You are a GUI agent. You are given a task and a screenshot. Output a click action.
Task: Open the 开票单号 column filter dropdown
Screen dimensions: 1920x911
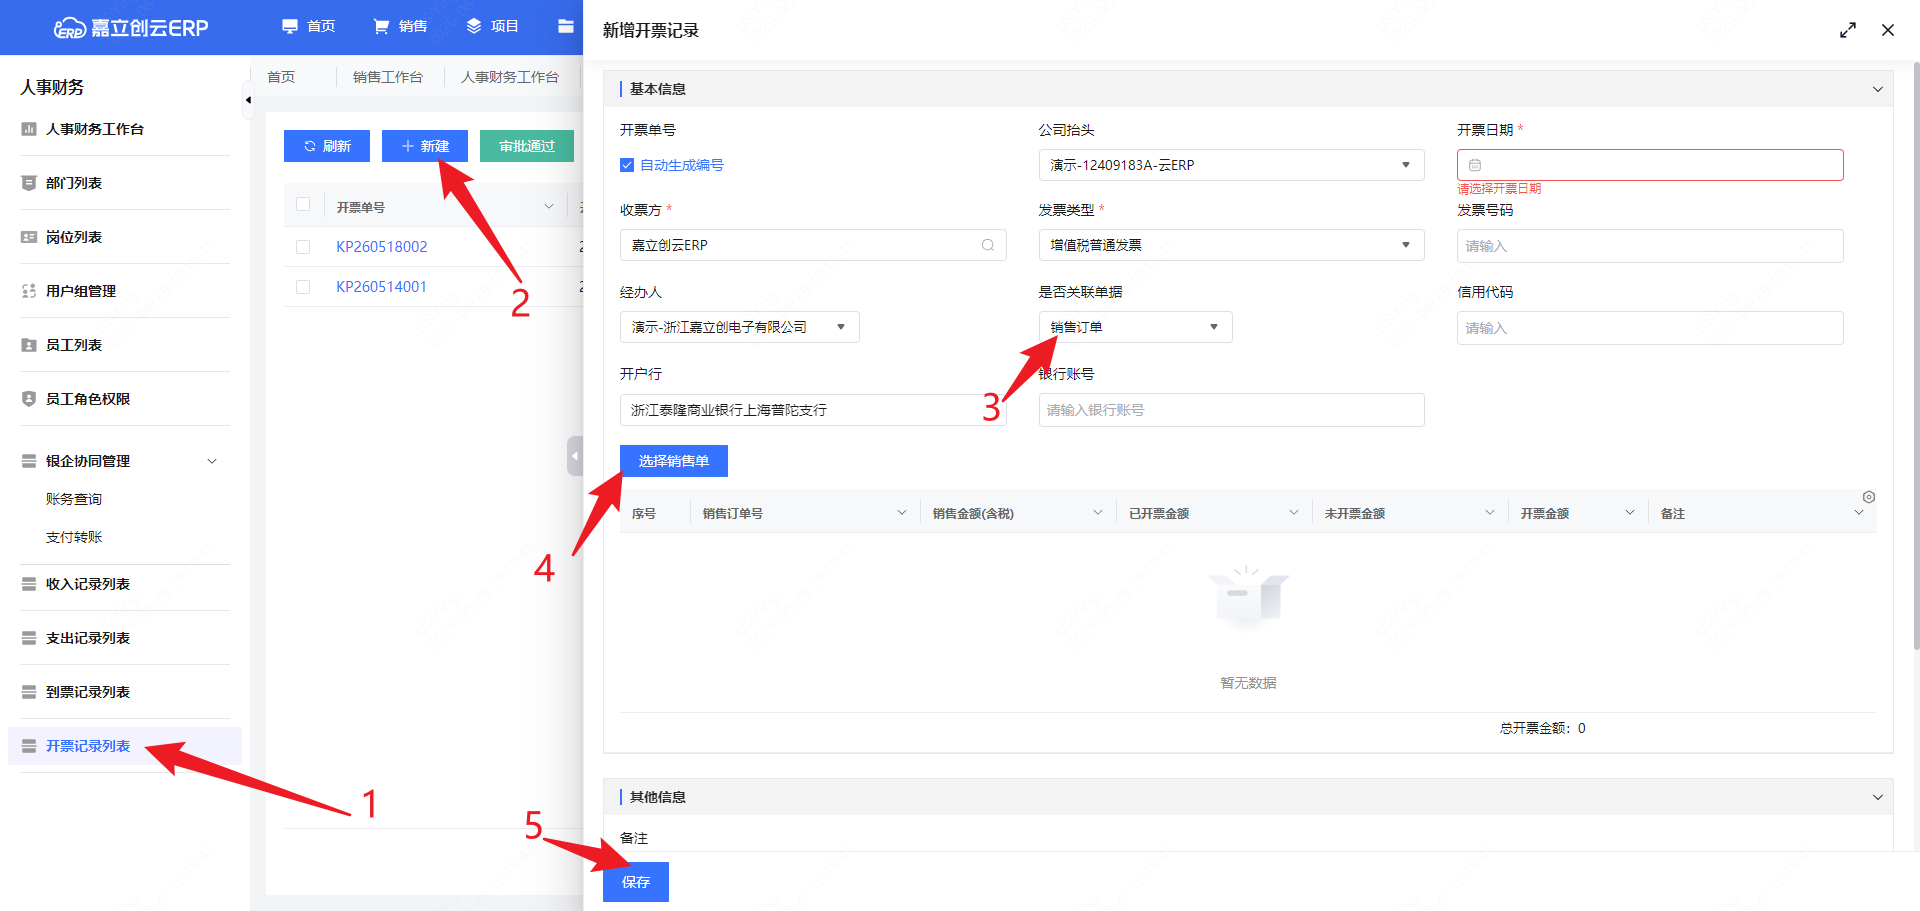548,207
